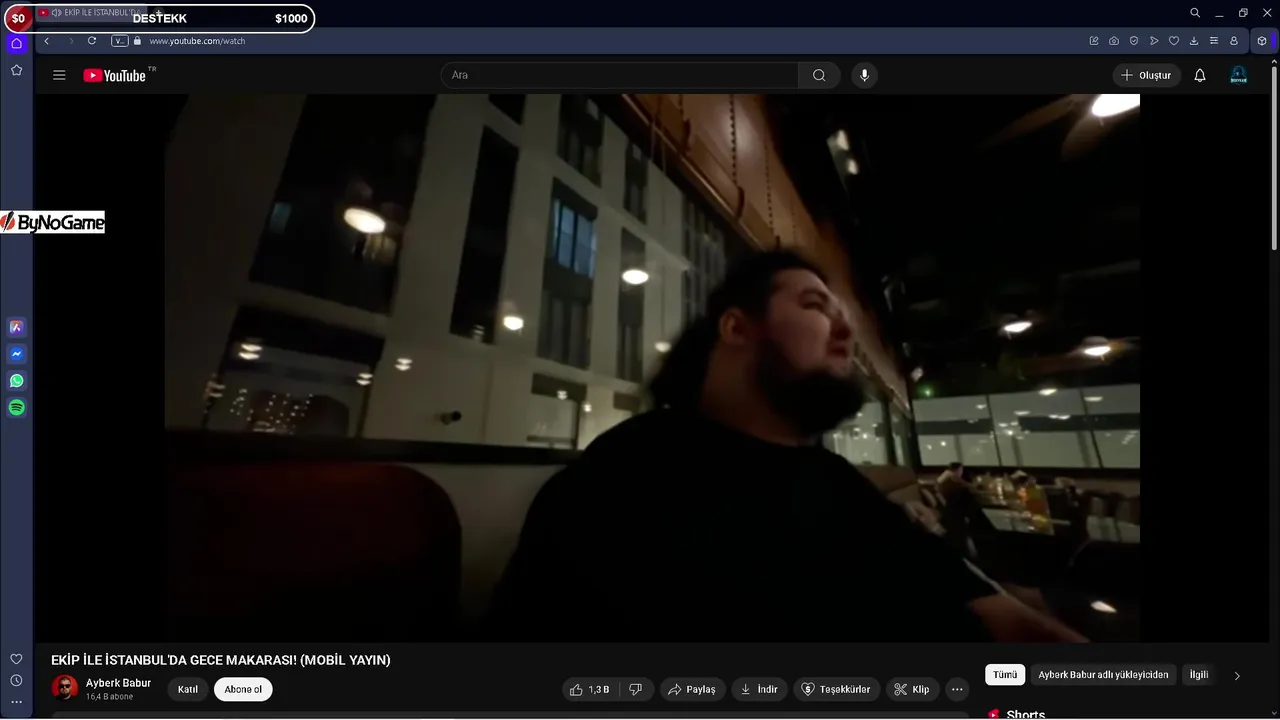Screen dimensions: 1280x720
Task: Open the V... VPN badge in address bar
Action: [x=119, y=41]
